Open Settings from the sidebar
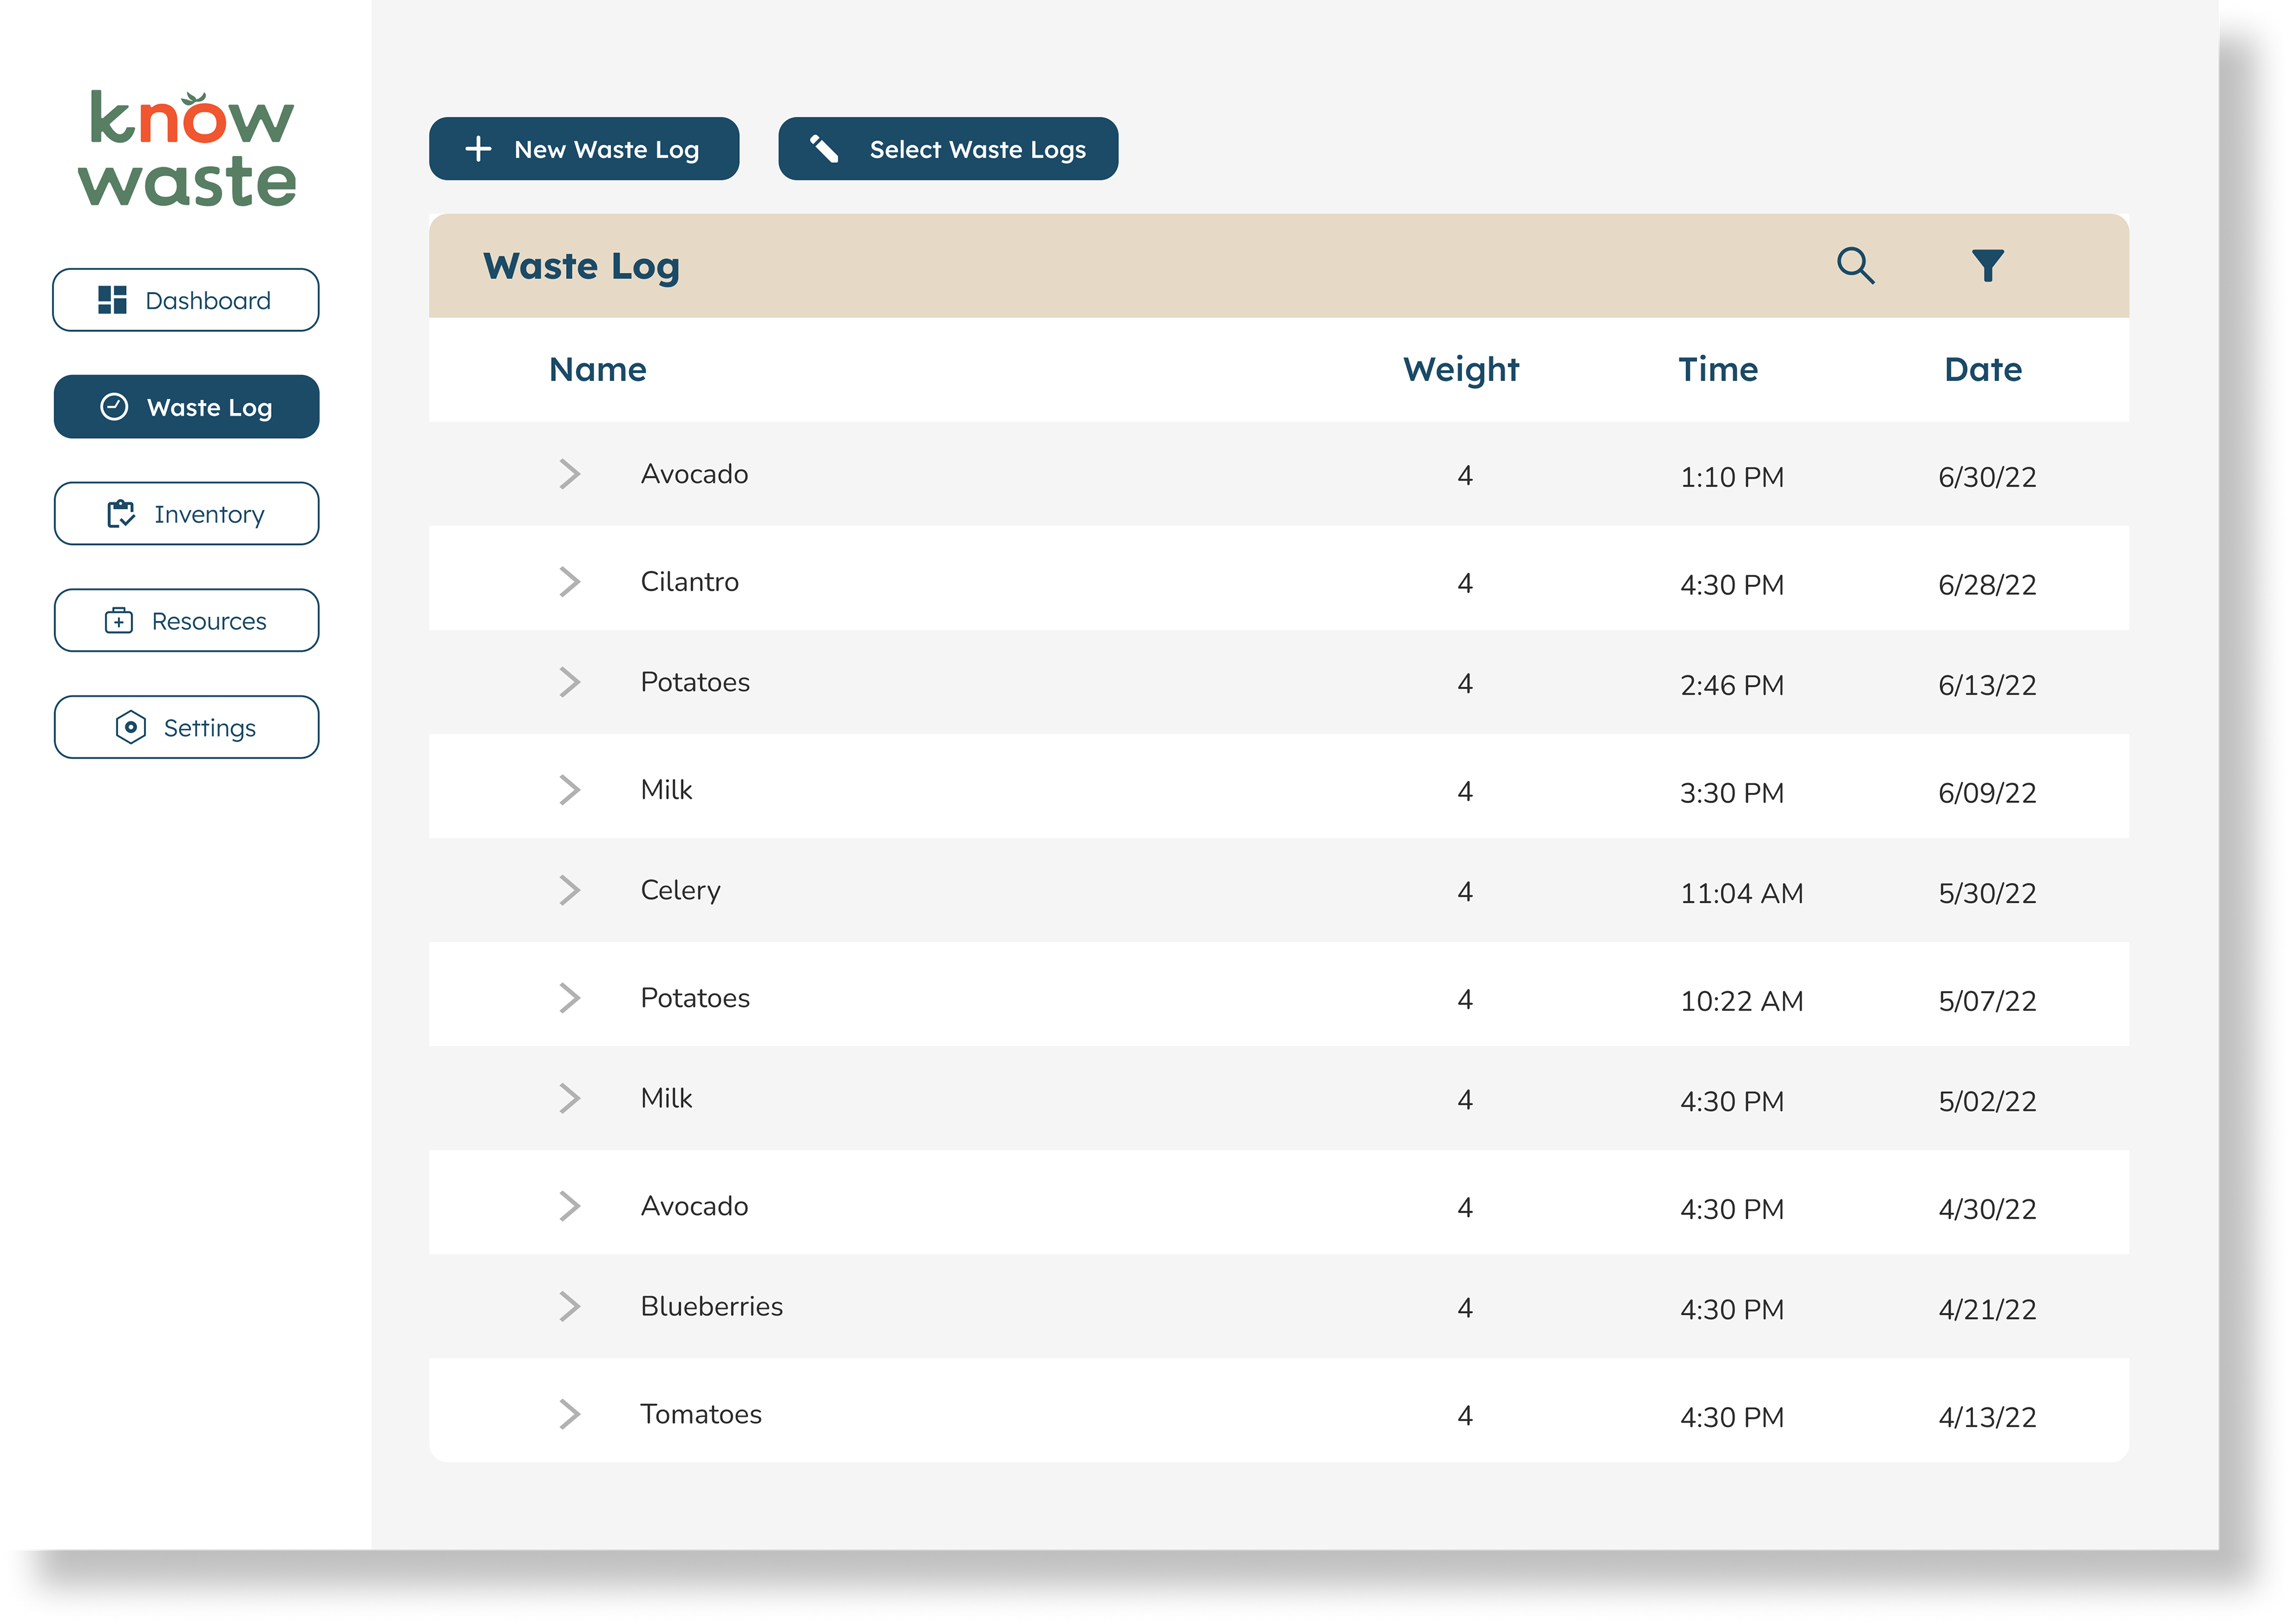The width and height of the screenshot is (2293, 1624). (x=186, y=728)
